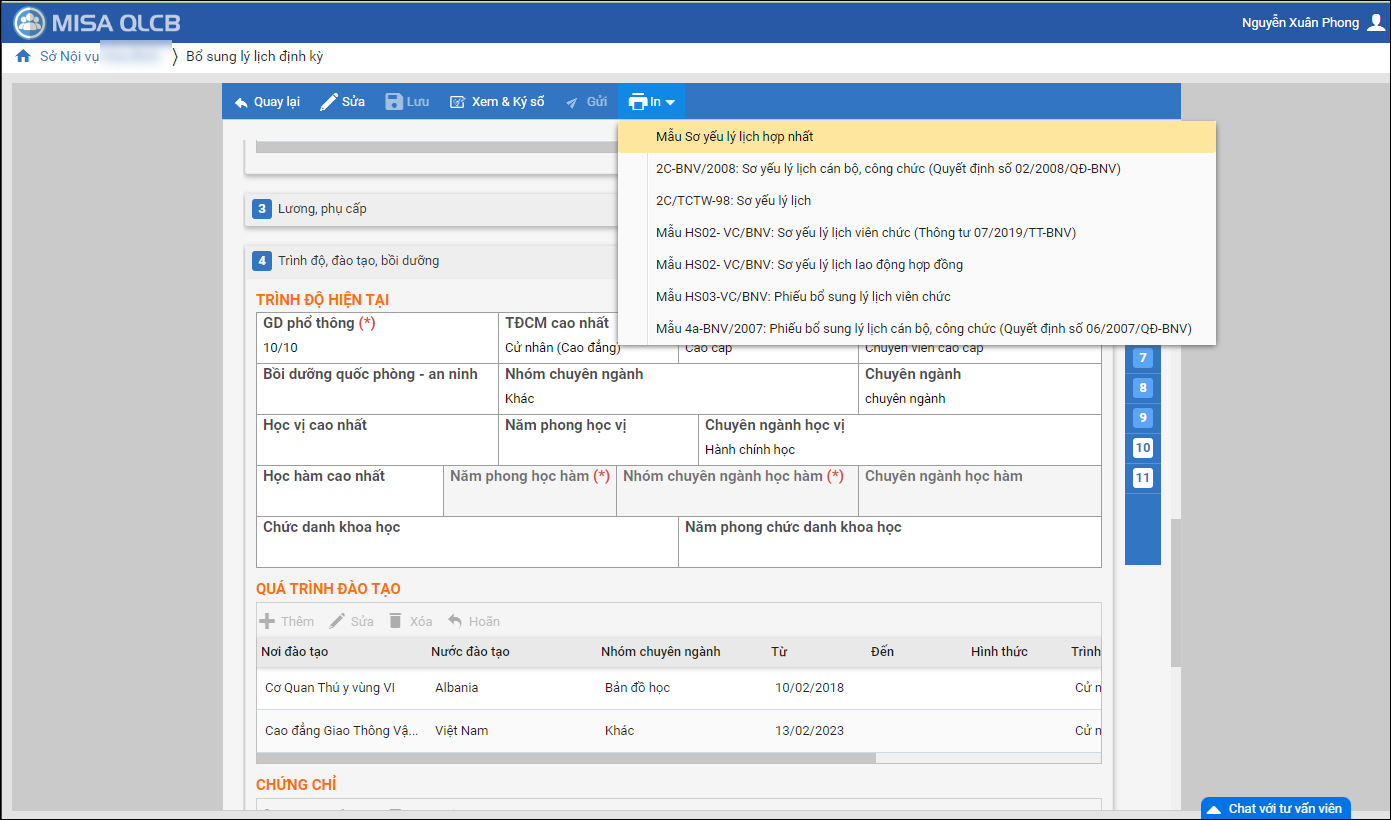The width and height of the screenshot is (1391, 820).
Task: Click the home icon in breadcrumb
Action: pyautogui.click(x=23, y=57)
